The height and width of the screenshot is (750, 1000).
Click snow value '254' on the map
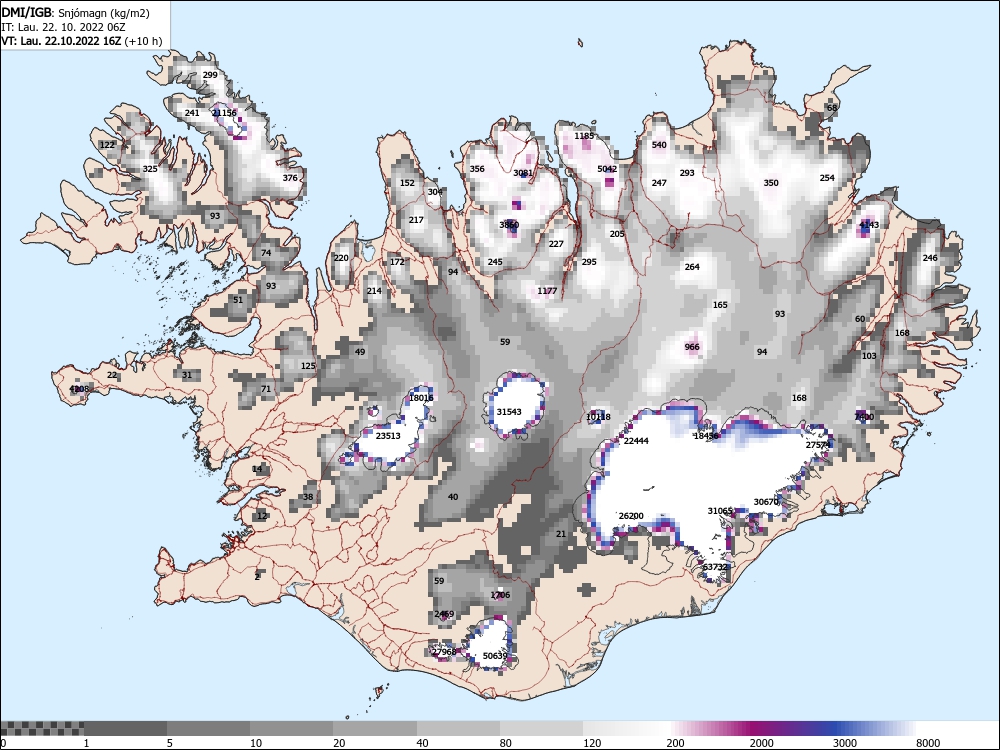coord(827,178)
